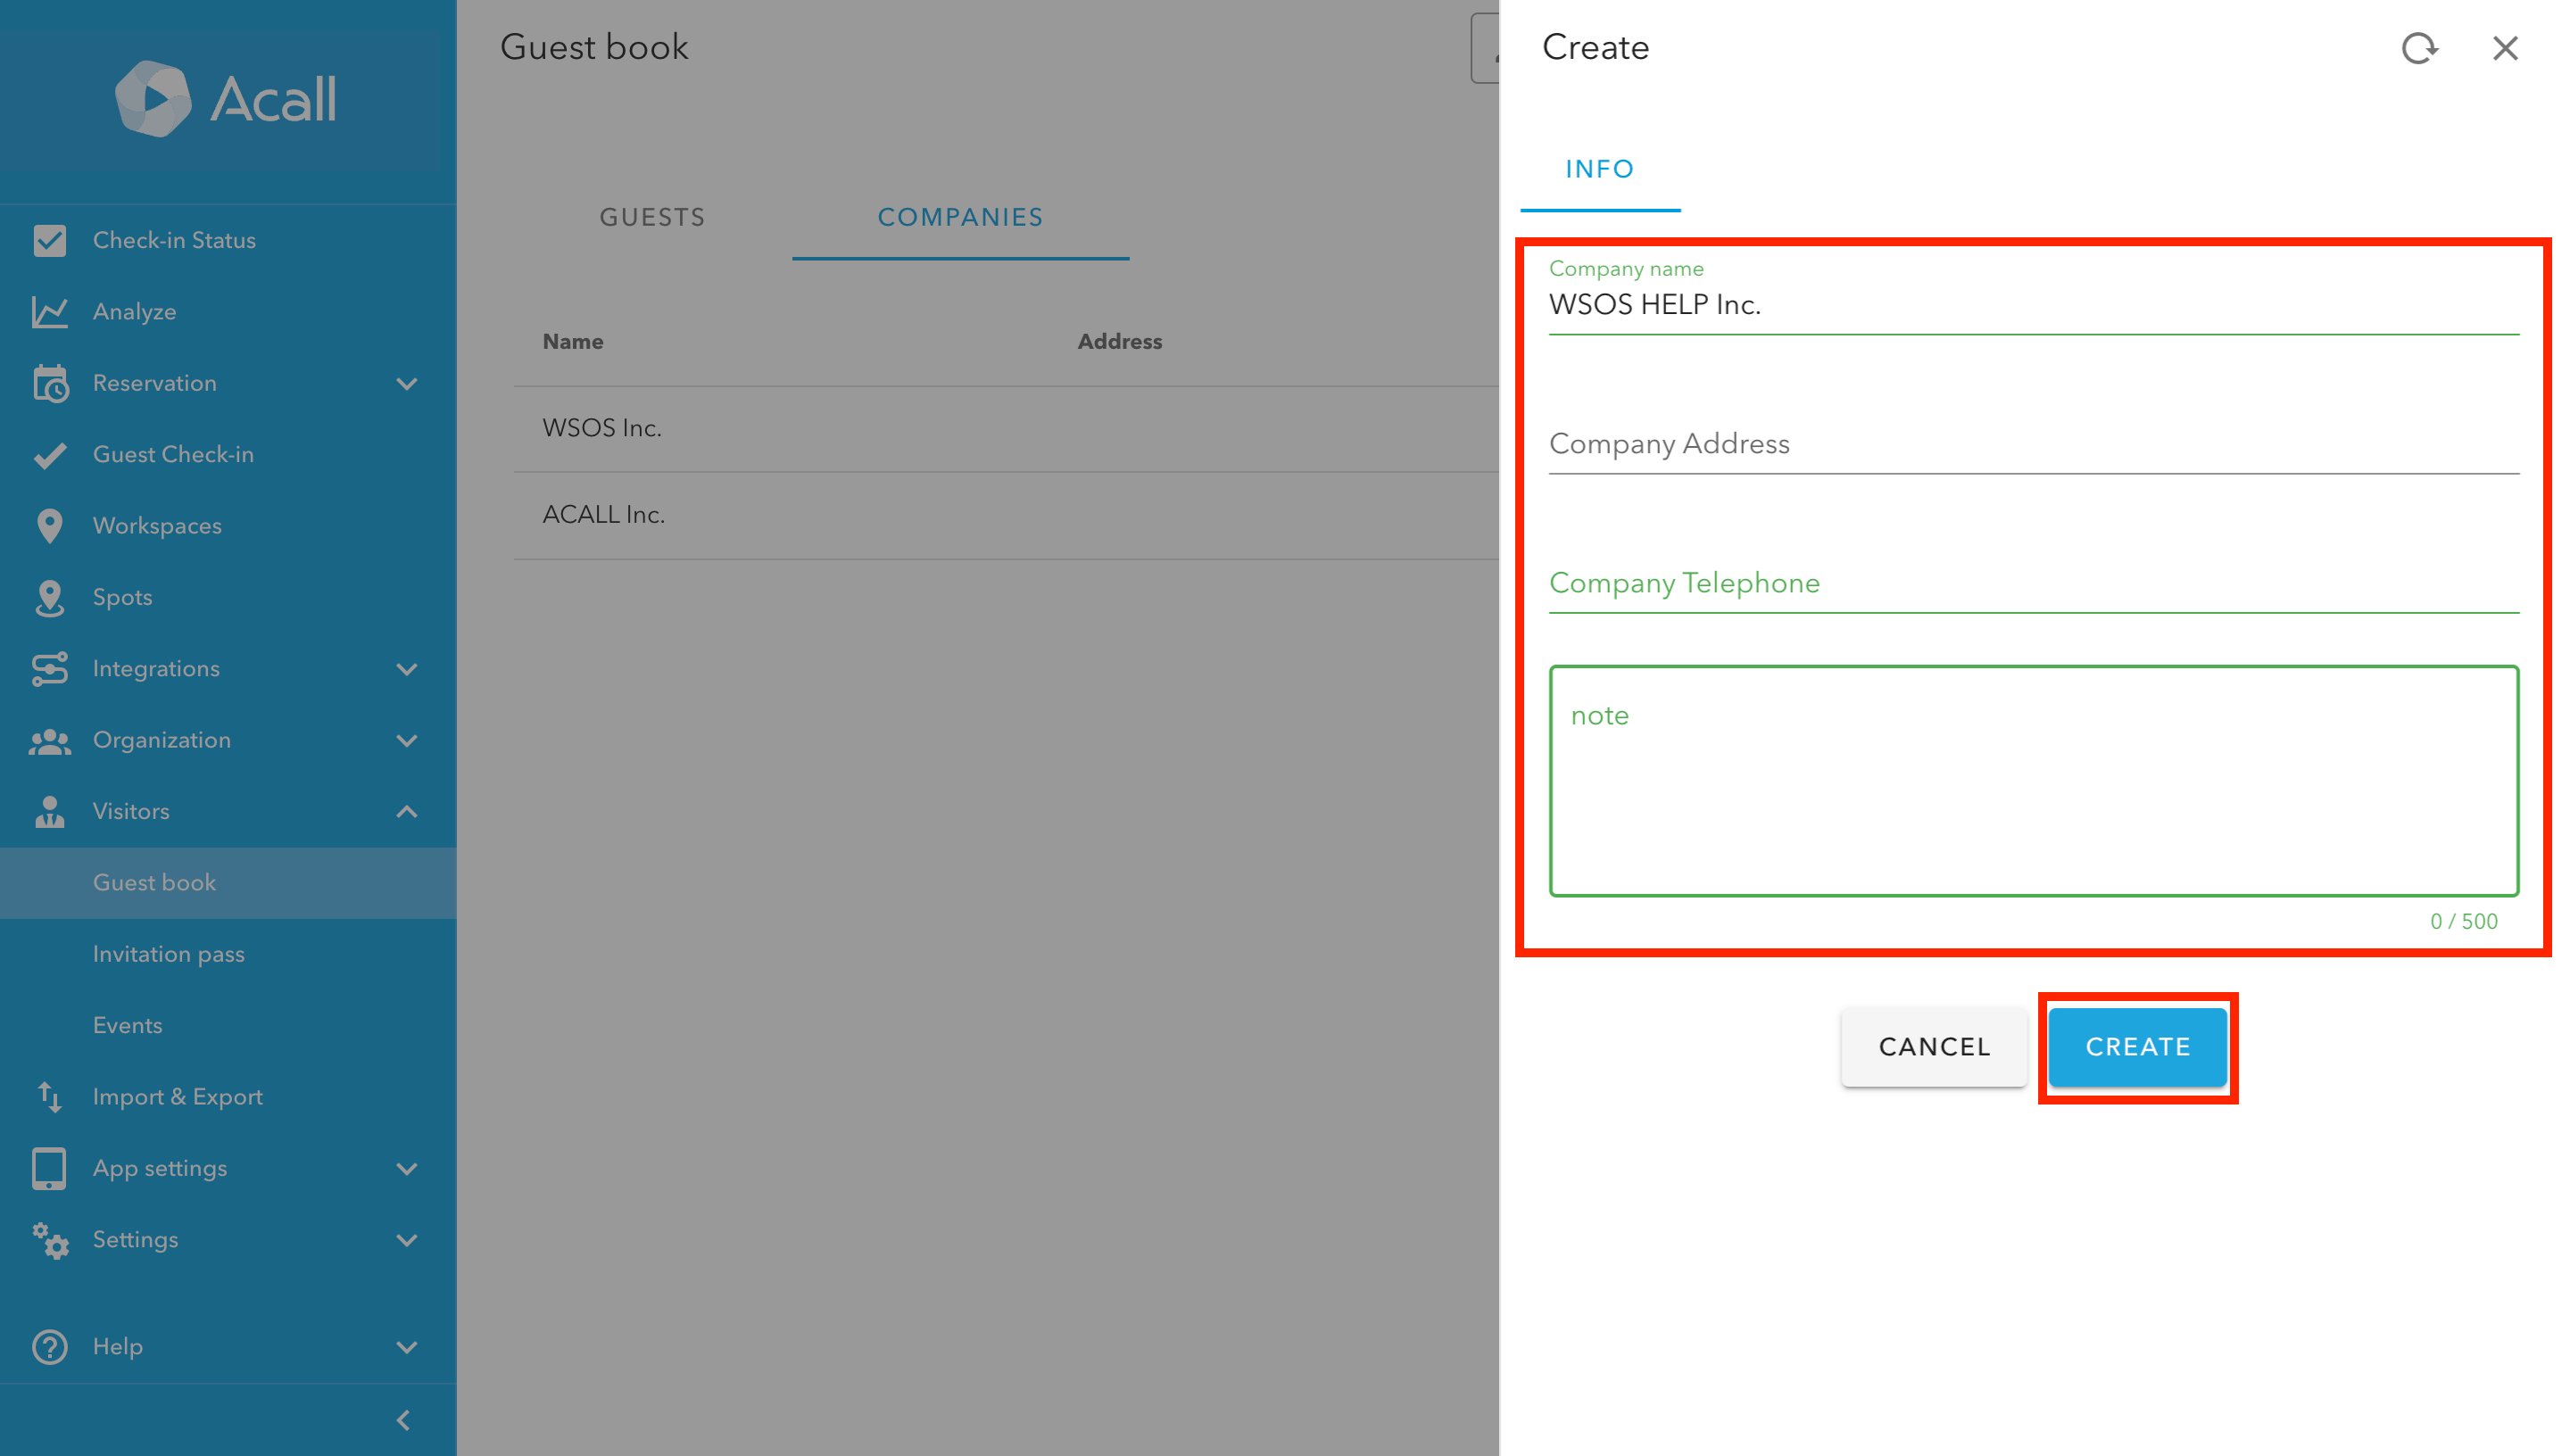Expand the Settings menu chevron
Image resolution: width=2570 pixels, height=1456 pixels.
(x=407, y=1241)
